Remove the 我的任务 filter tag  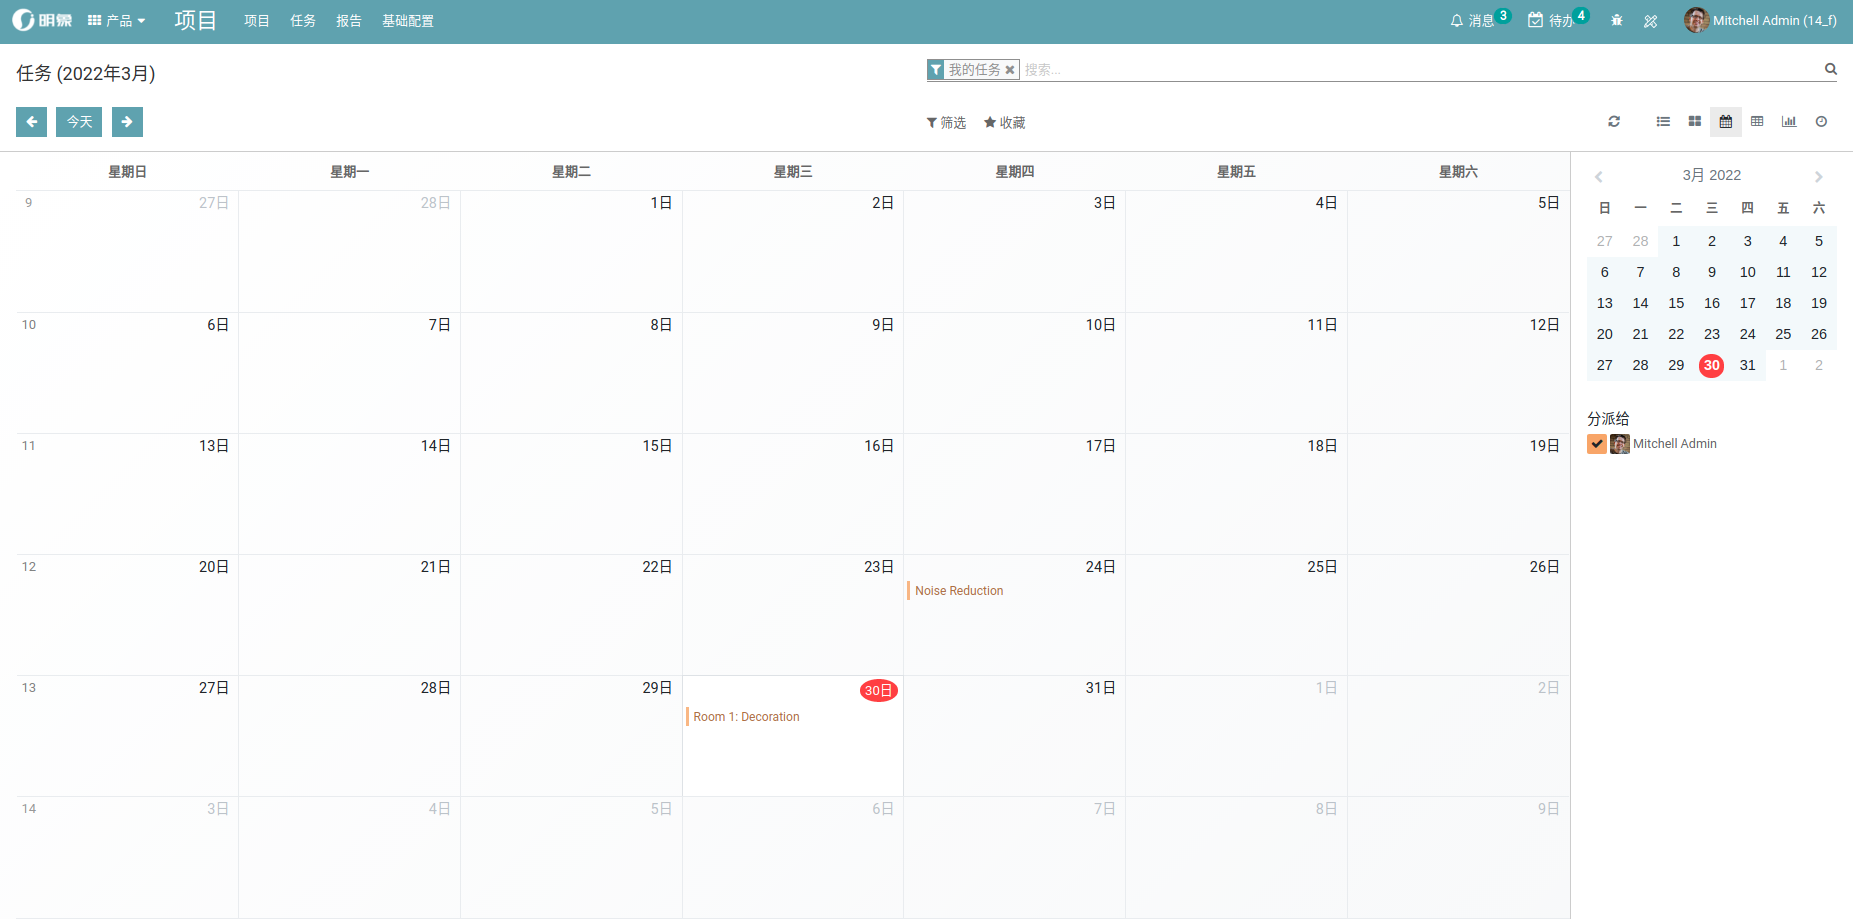(1010, 70)
